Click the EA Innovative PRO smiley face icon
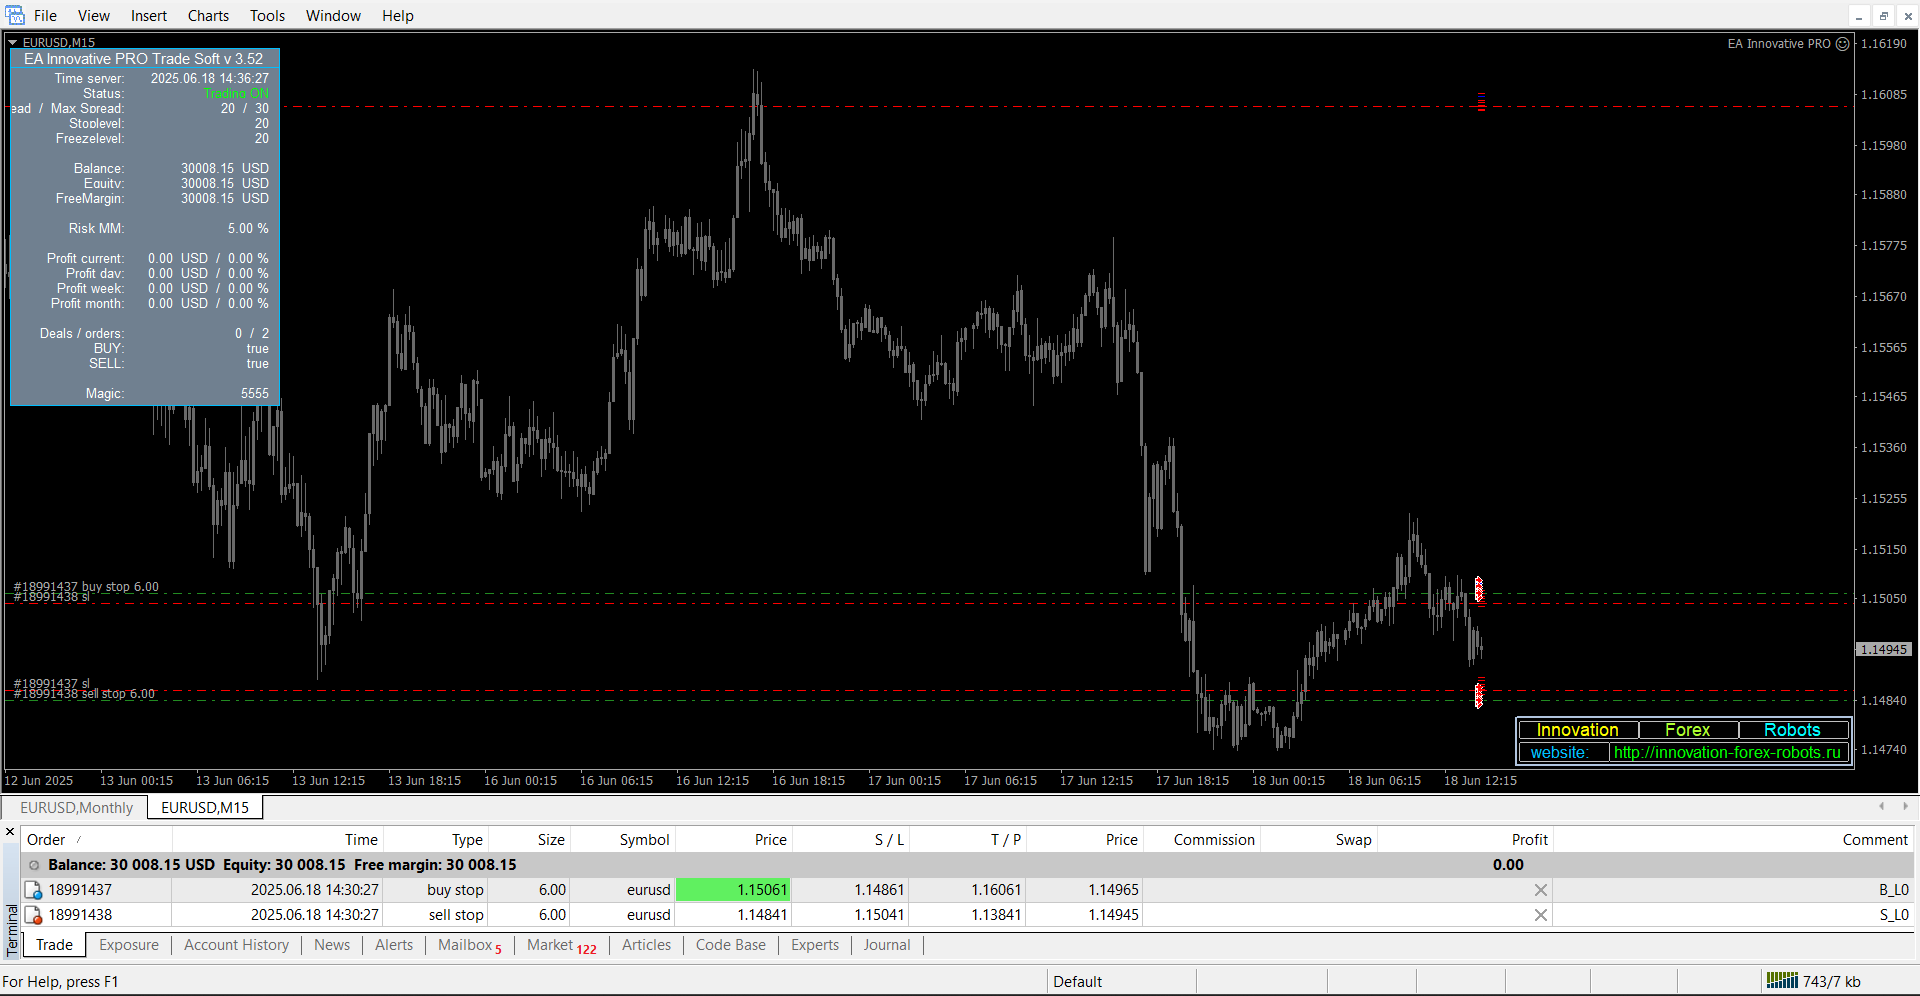 [x=1842, y=44]
